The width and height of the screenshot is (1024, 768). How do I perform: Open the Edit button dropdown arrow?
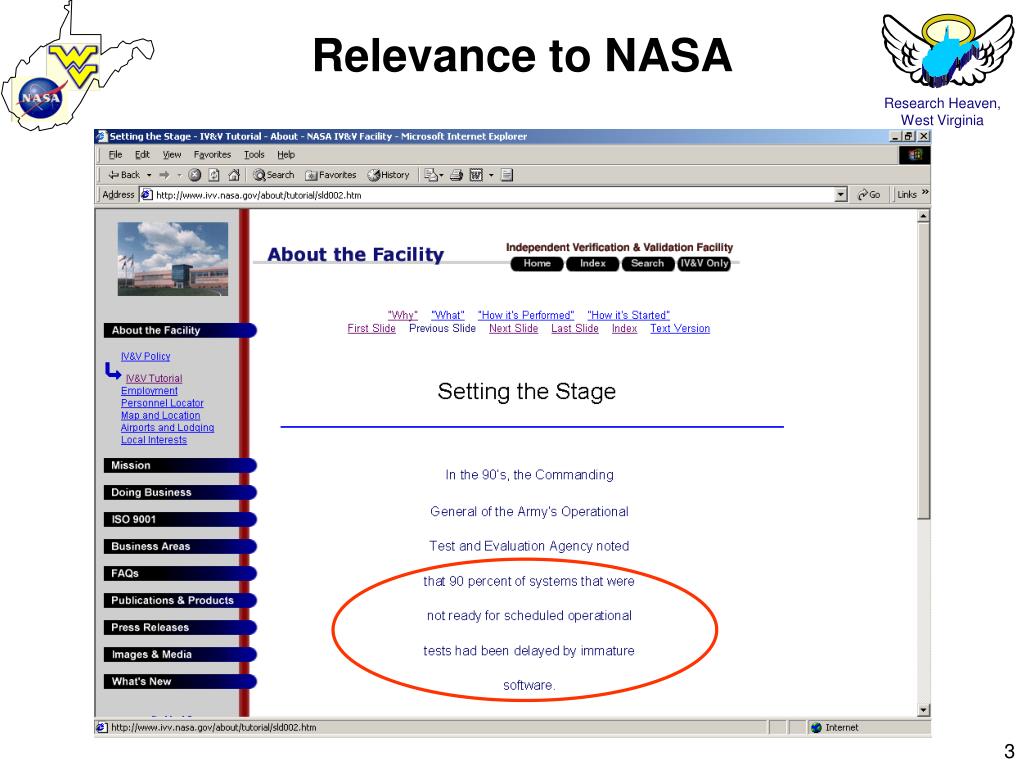point(491,175)
